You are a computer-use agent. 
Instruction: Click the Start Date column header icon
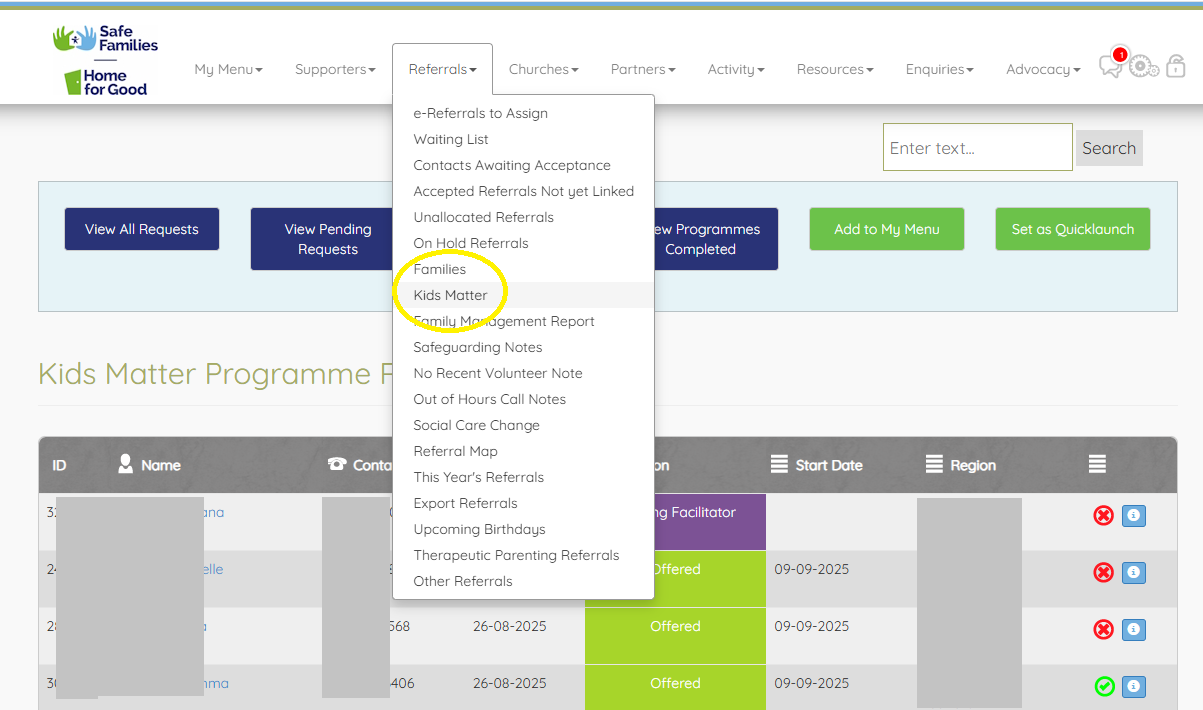(x=779, y=464)
